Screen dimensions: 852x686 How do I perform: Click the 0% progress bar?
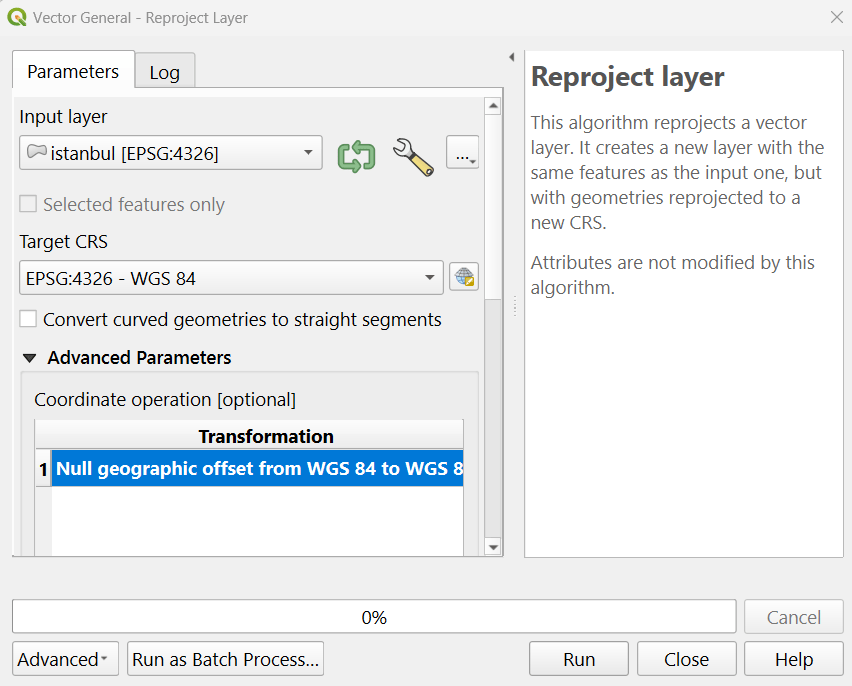pyautogui.click(x=374, y=617)
